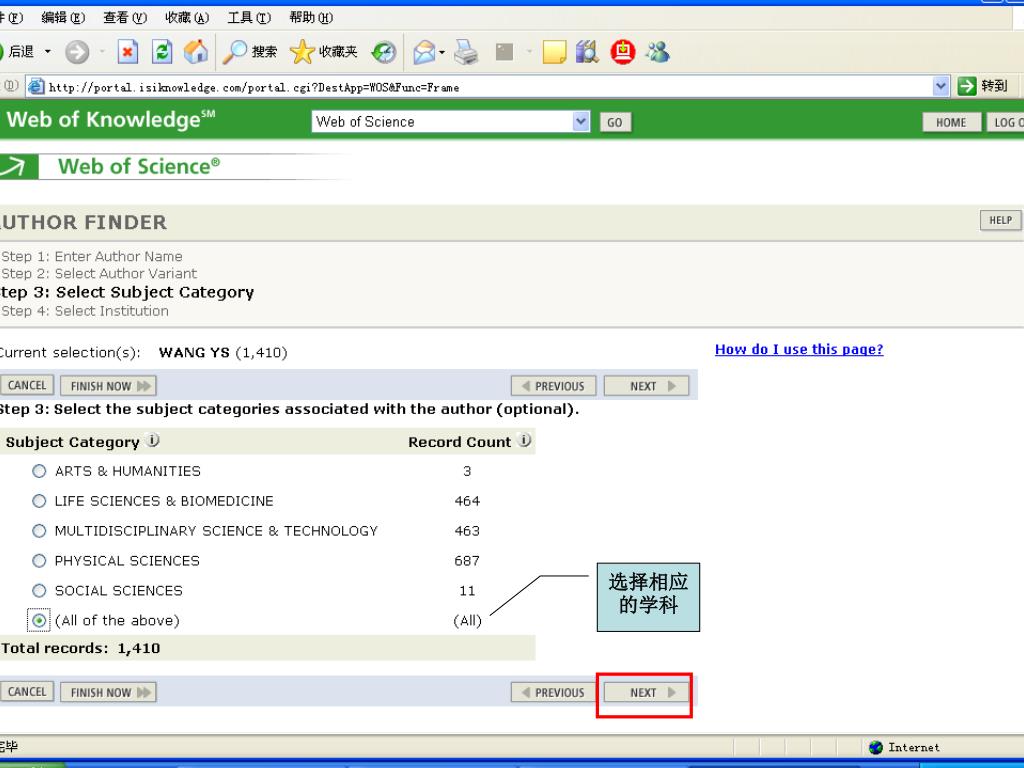Viewport: 1024px width, 768px height.
Task: Open the Research books-and-magnifier icon
Action: [x=587, y=52]
